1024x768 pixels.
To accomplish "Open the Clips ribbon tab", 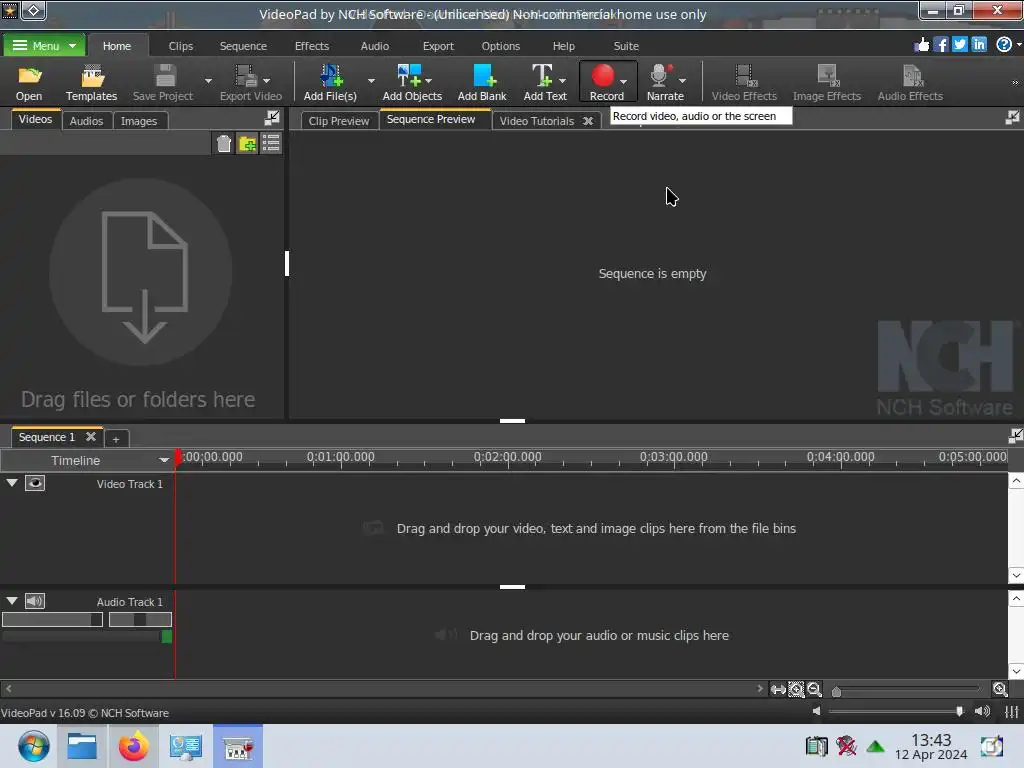I will pyautogui.click(x=181, y=46).
